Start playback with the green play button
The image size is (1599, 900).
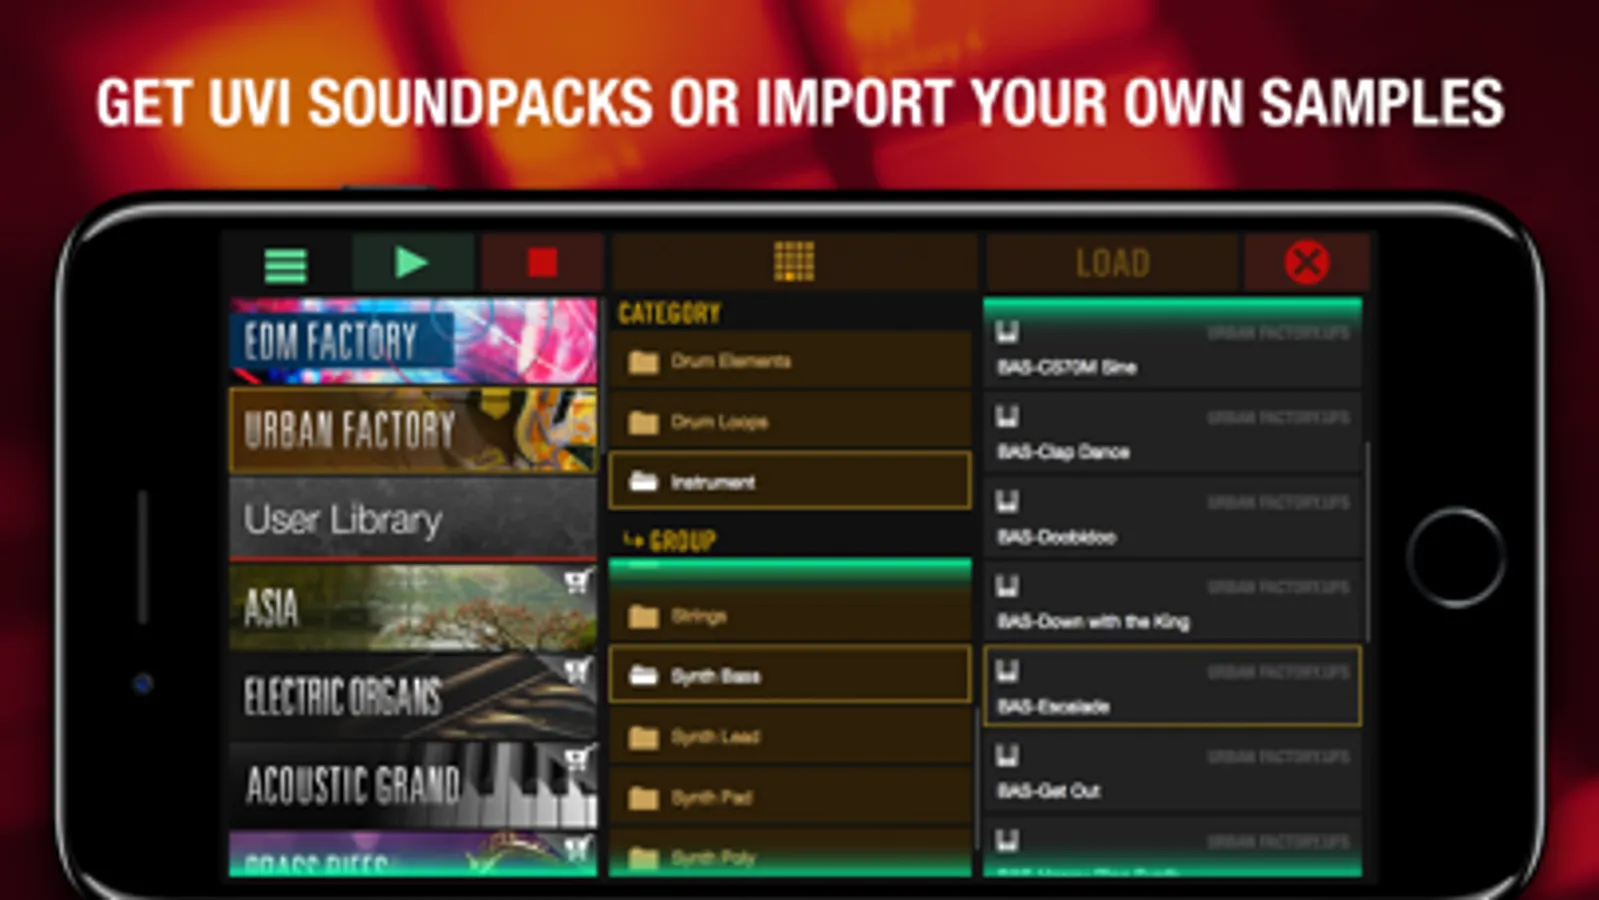(x=412, y=263)
